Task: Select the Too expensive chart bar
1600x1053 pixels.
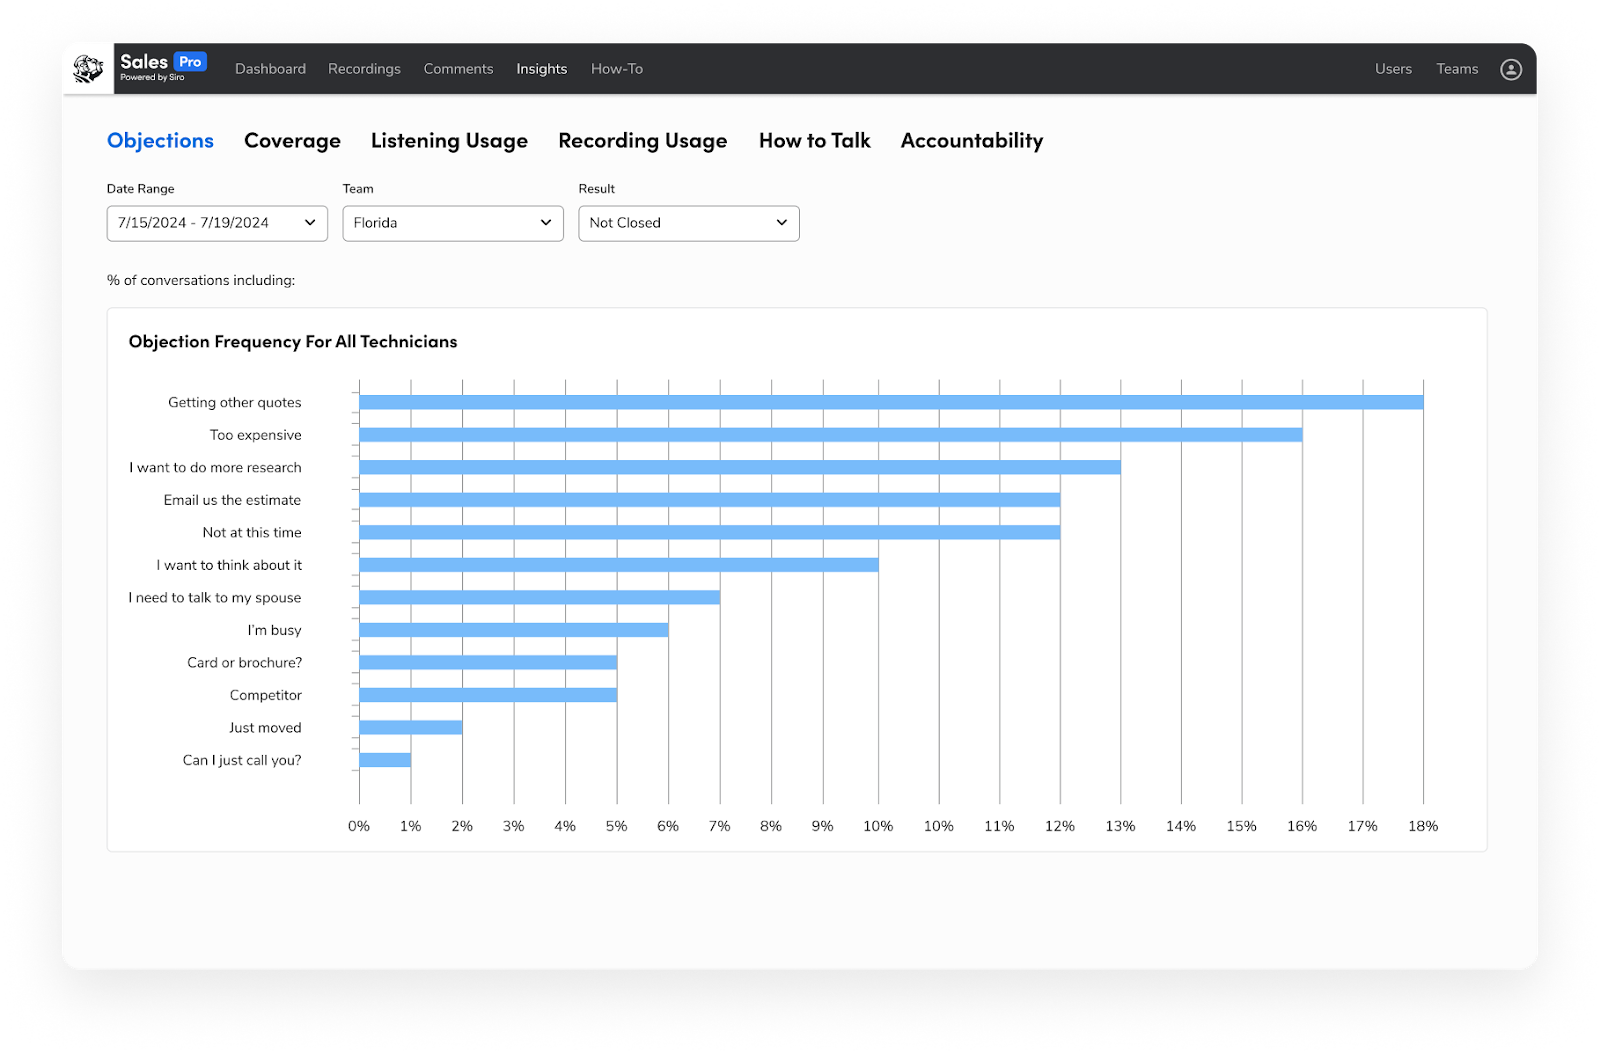Action: [830, 434]
